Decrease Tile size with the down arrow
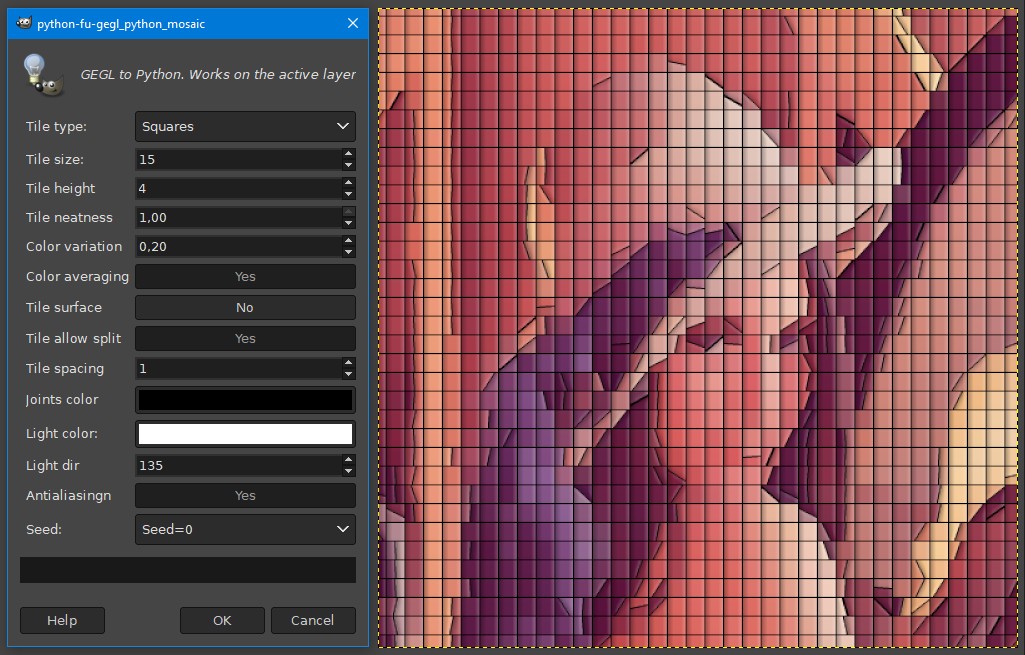 348,165
